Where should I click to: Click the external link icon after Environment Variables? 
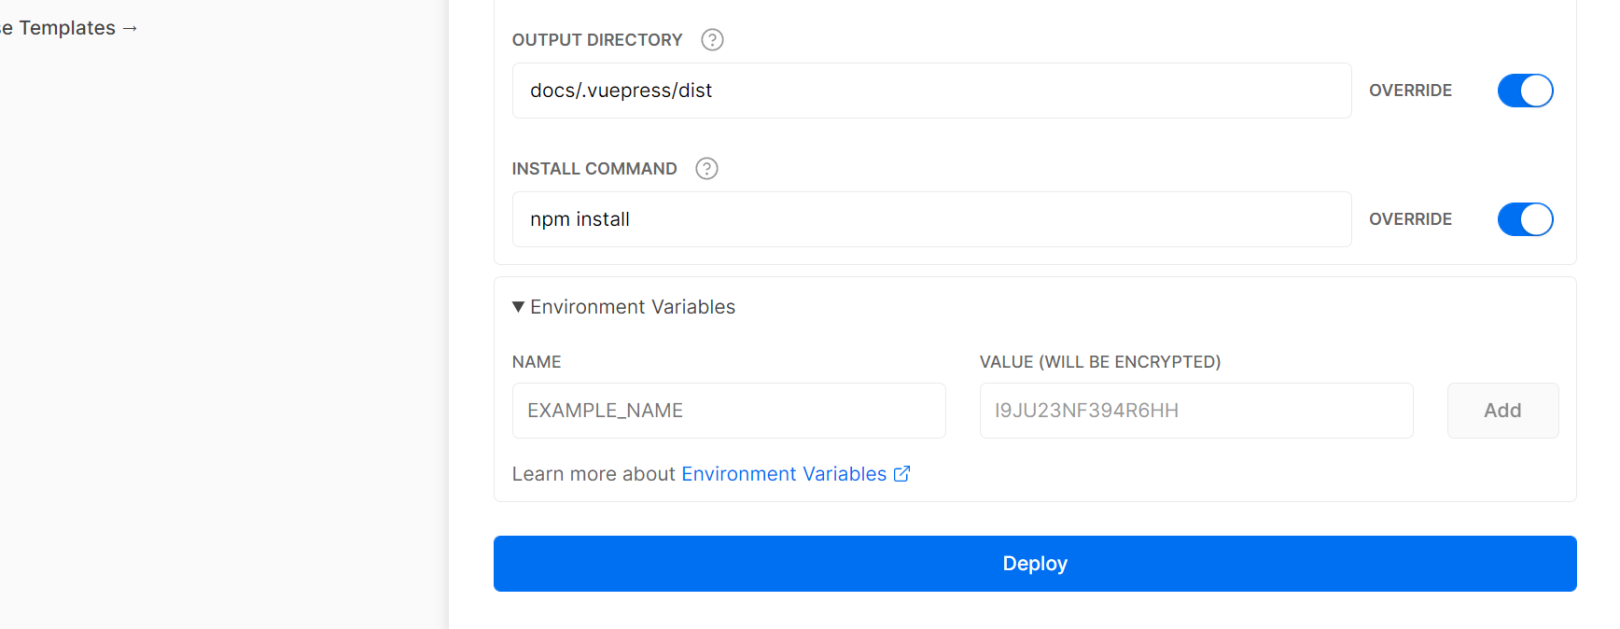tap(902, 474)
